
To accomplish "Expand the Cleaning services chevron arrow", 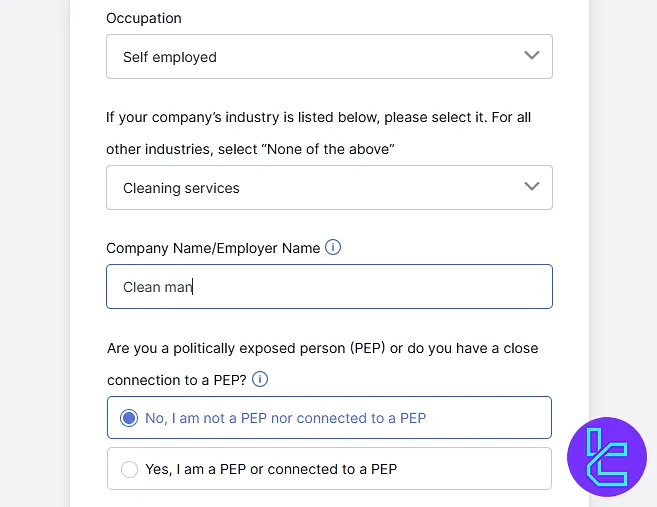I will pyautogui.click(x=532, y=186).
